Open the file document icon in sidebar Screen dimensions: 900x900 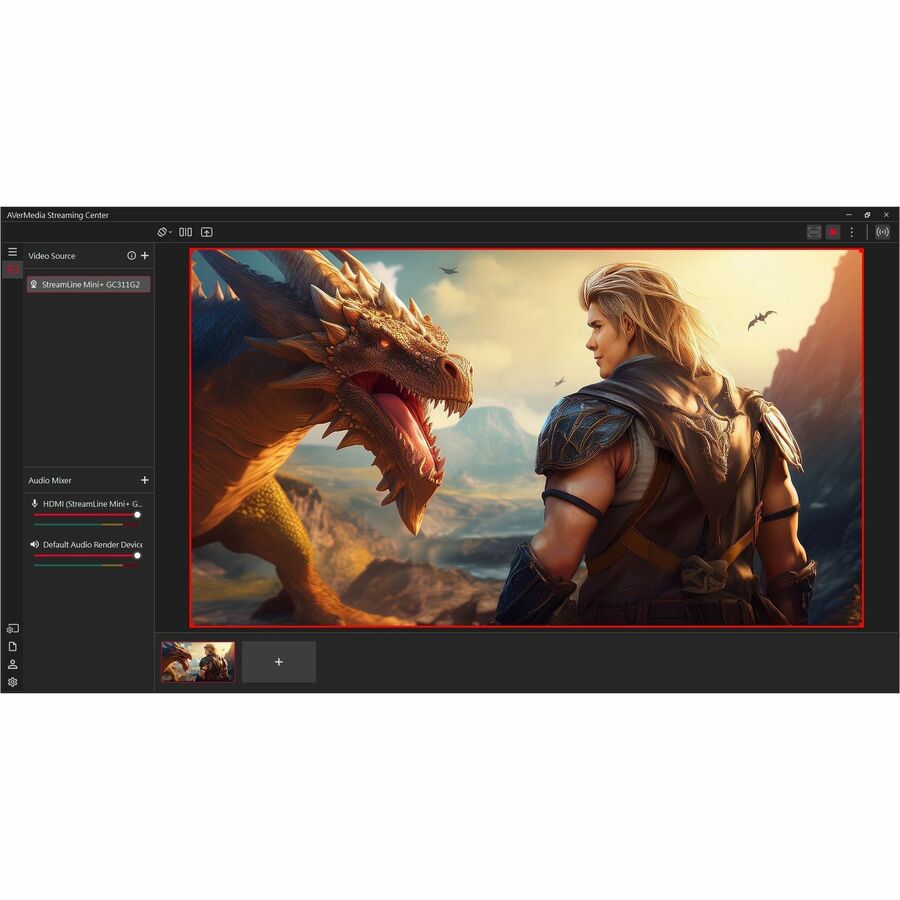click(12, 646)
